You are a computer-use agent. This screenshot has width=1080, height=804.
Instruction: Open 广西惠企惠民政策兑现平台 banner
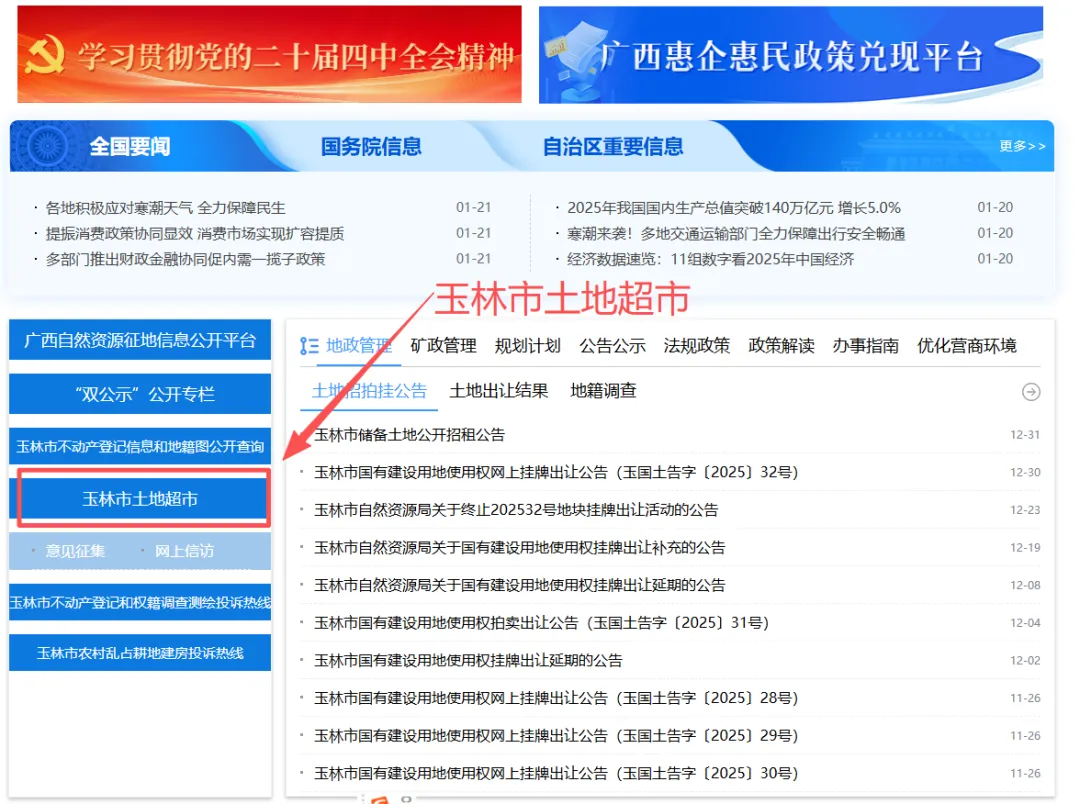pos(790,55)
